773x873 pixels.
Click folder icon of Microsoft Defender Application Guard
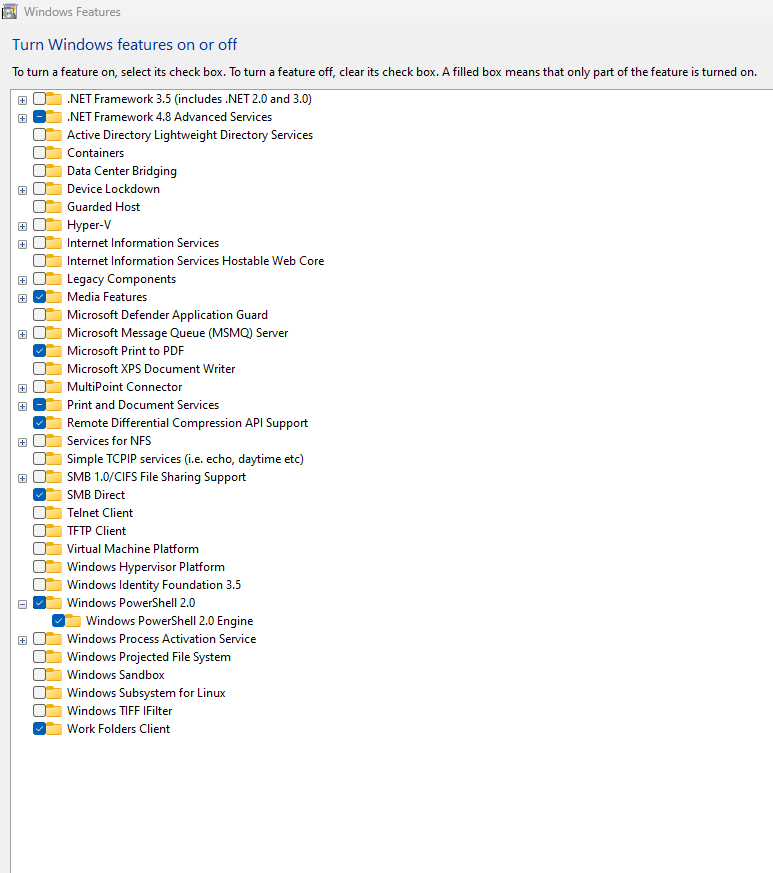[54, 315]
